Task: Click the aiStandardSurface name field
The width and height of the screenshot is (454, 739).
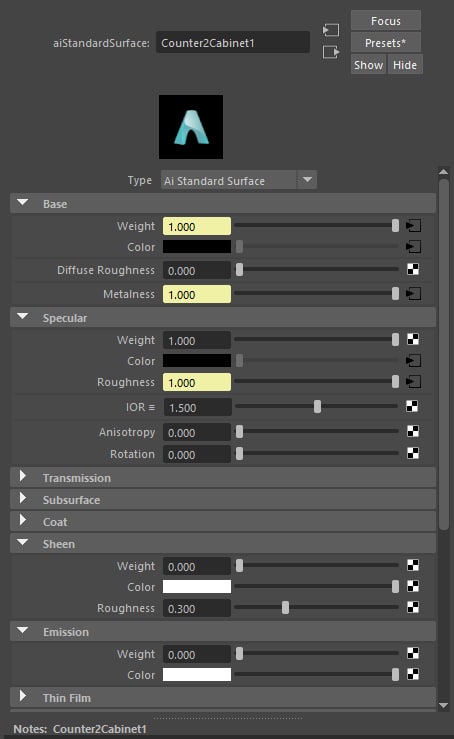Action: tap(233, 42)
